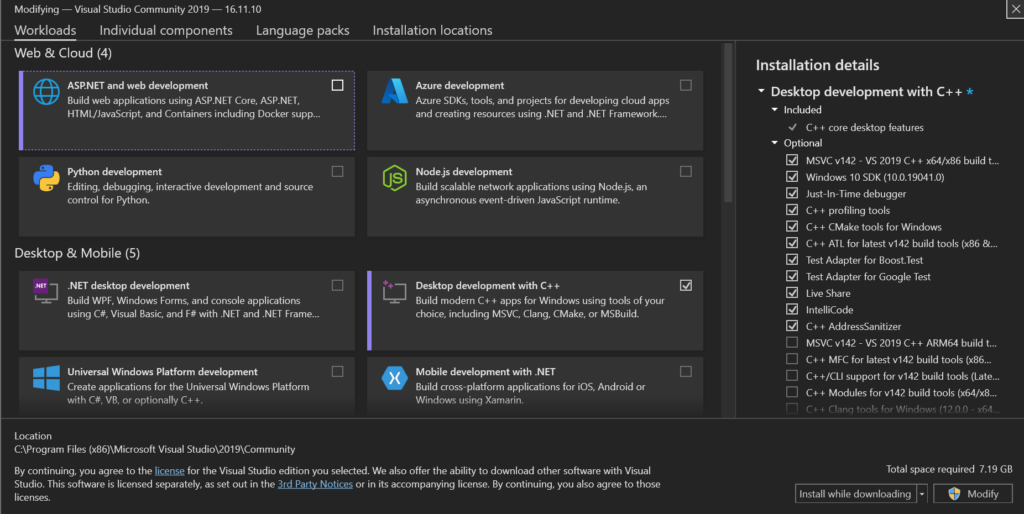Open the Install while downloading dropdown arrow

(922, 494)
